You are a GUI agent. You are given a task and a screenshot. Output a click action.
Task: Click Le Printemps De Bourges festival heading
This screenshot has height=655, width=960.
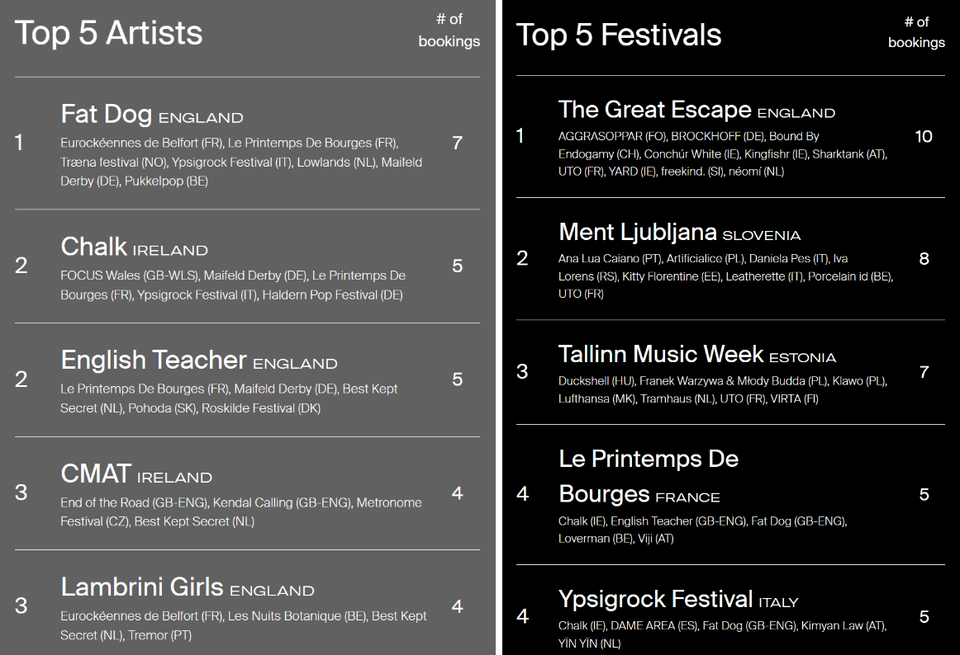(x=648, y=476)
